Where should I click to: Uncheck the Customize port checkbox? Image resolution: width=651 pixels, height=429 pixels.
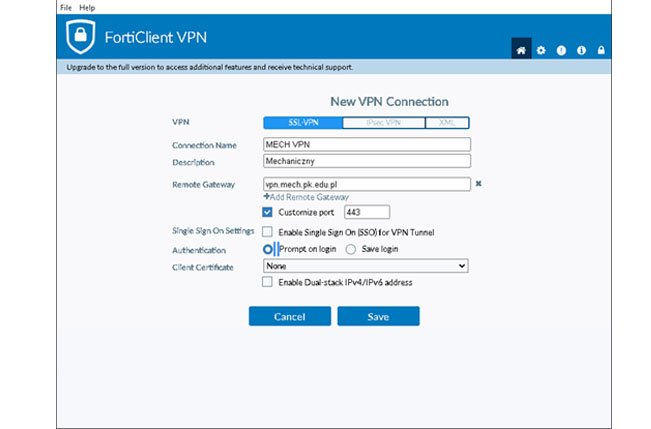267,212
